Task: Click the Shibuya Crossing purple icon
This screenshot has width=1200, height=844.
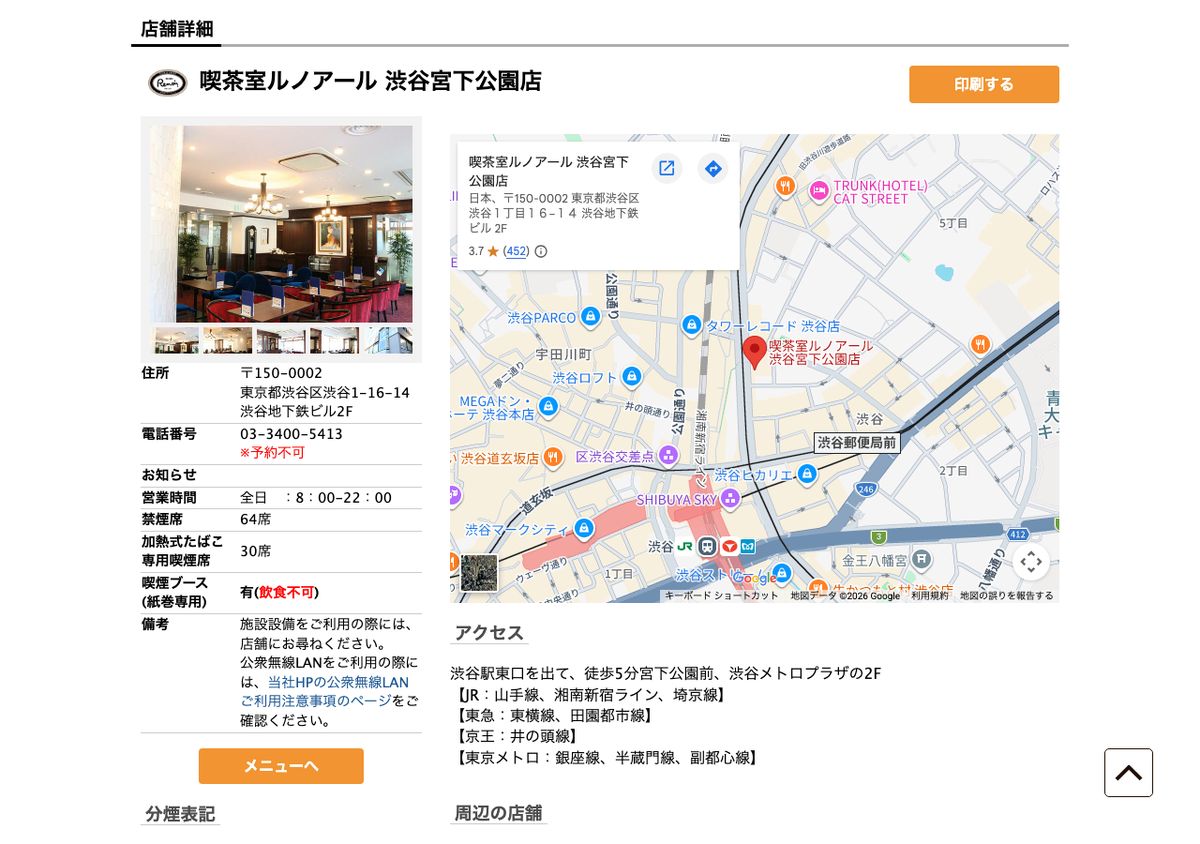Action: pyautogui.click(x=668, y=456)
